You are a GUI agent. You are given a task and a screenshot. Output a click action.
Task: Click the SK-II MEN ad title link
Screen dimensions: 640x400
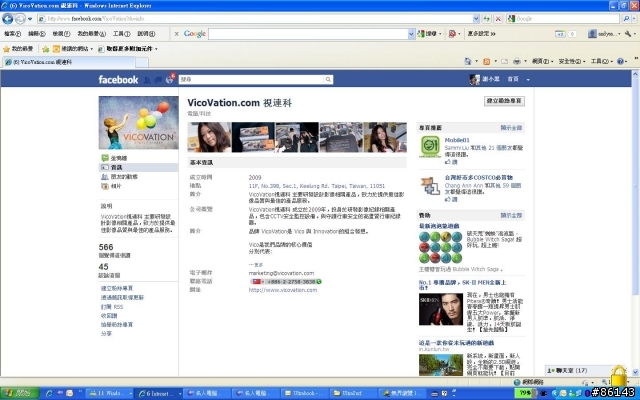[462, 285]
